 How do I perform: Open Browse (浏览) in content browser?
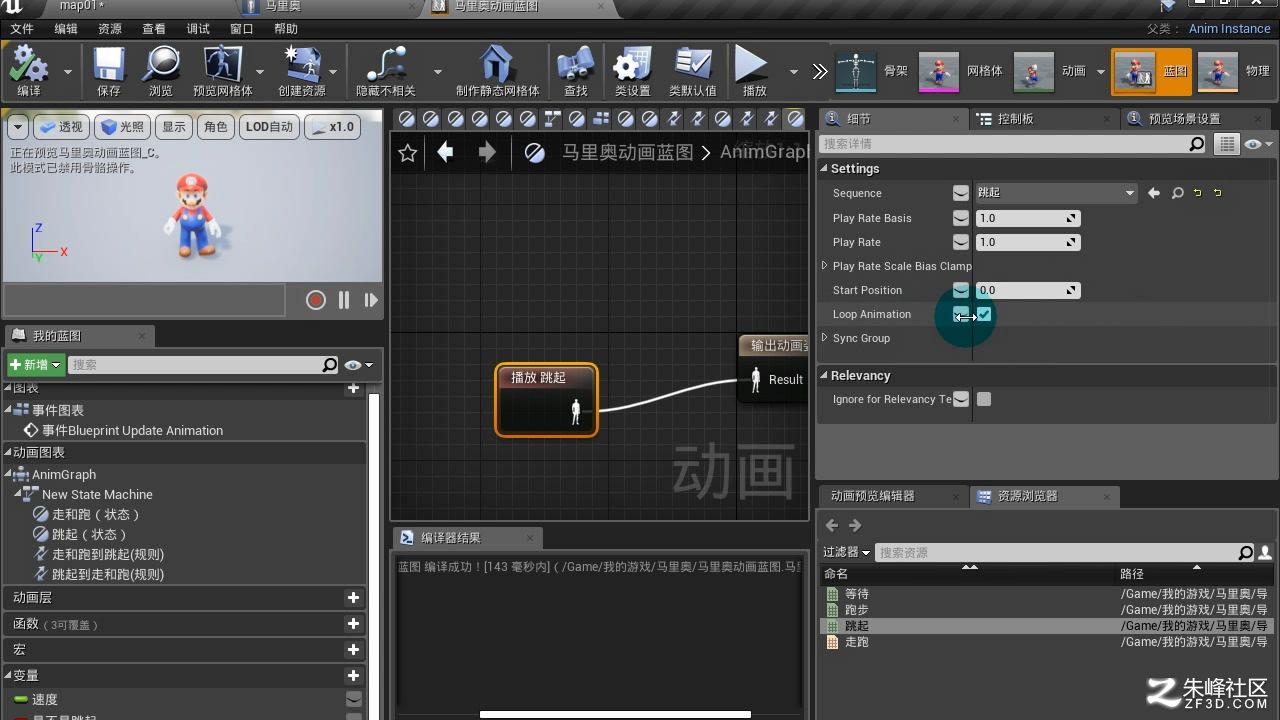pos(161,71)
